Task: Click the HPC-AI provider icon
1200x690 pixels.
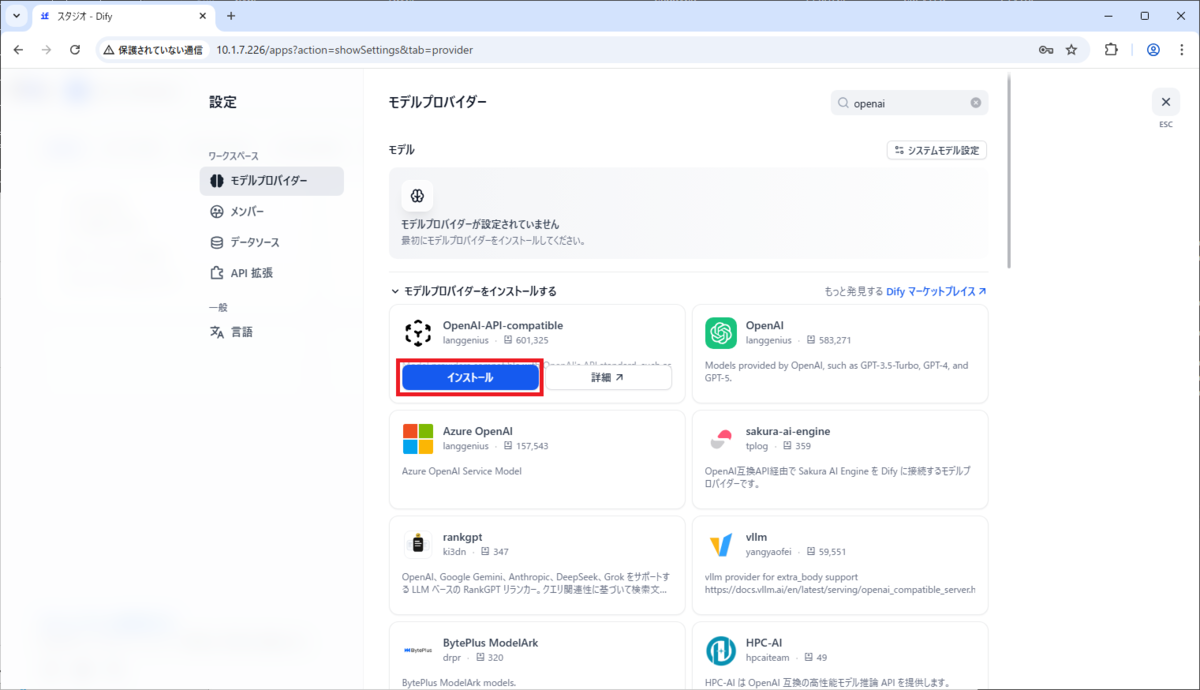Action: [x=720, y=650]
